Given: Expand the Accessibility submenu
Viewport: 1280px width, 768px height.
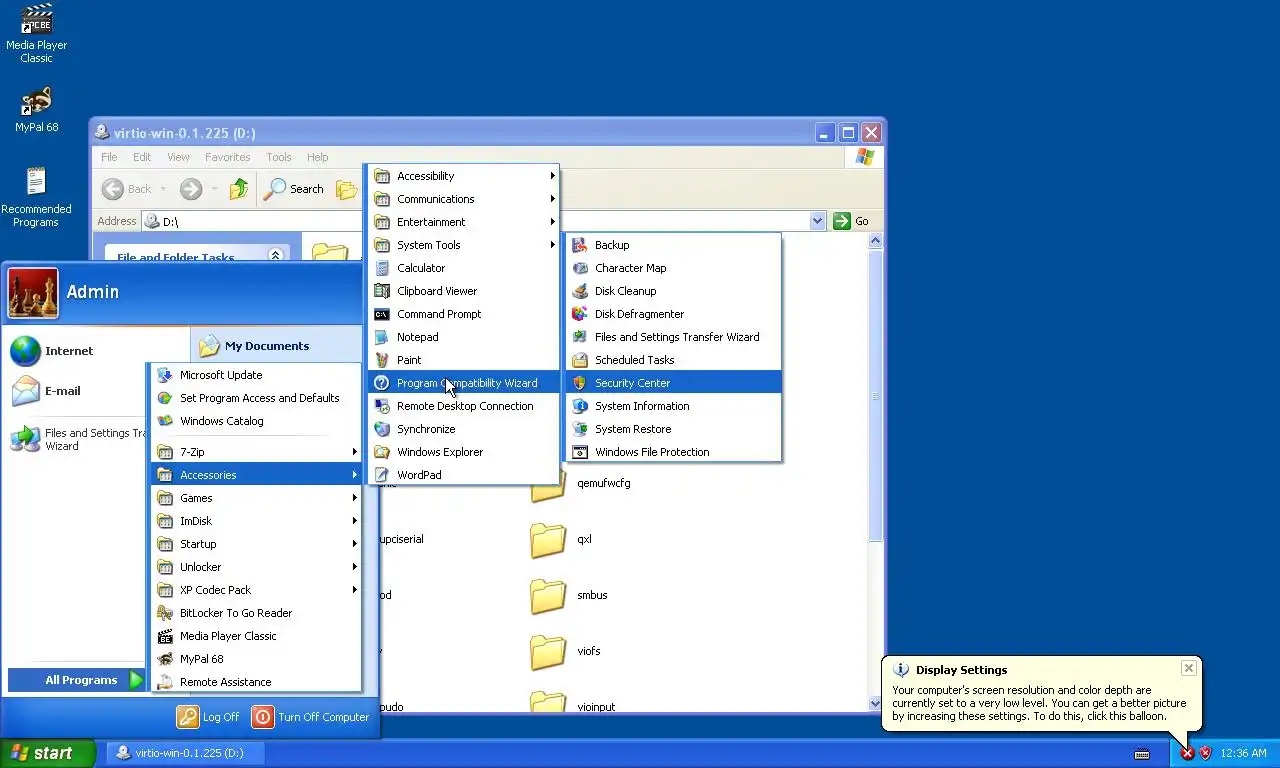Looking at the screenshot, I should tap(464, 176).
